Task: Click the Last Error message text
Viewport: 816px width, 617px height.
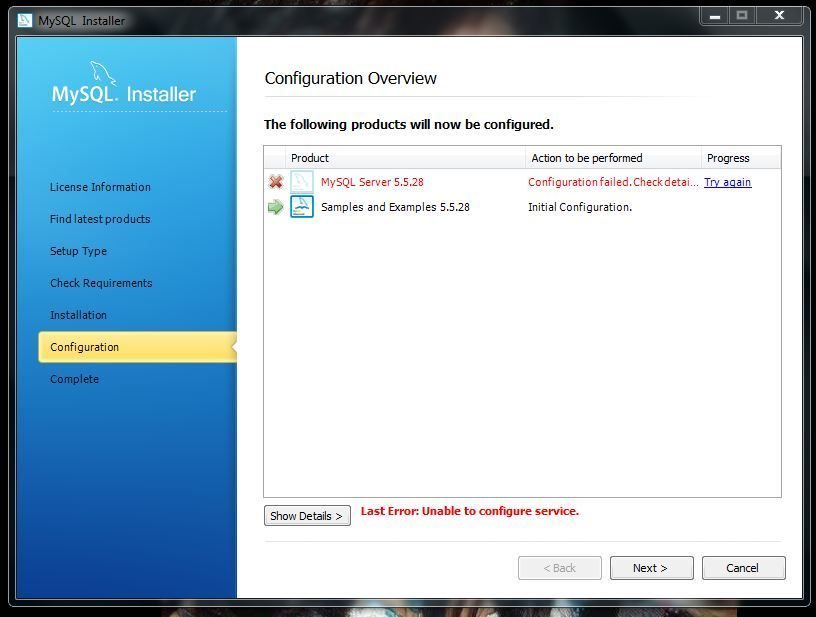Action: 469,511
